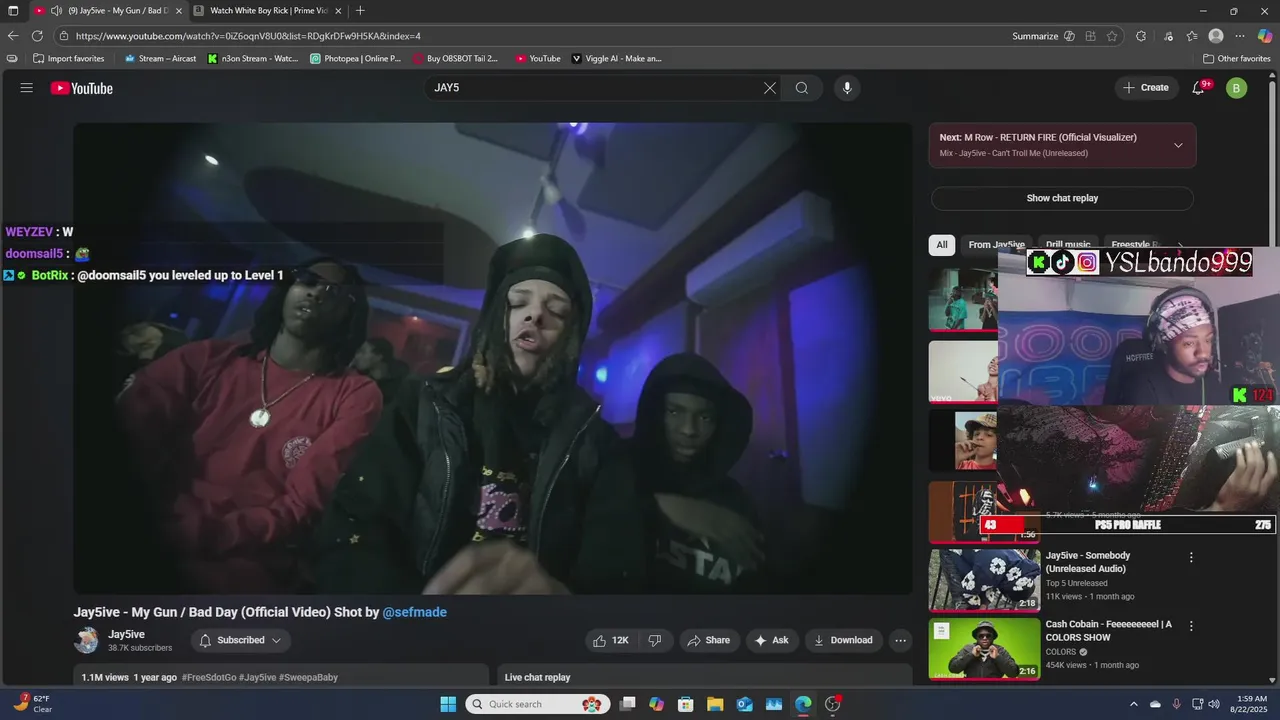The width and height of the screenshot is (1280, 720).
Task: Add this page to favorites star
Action: [x=1112, y=36]
